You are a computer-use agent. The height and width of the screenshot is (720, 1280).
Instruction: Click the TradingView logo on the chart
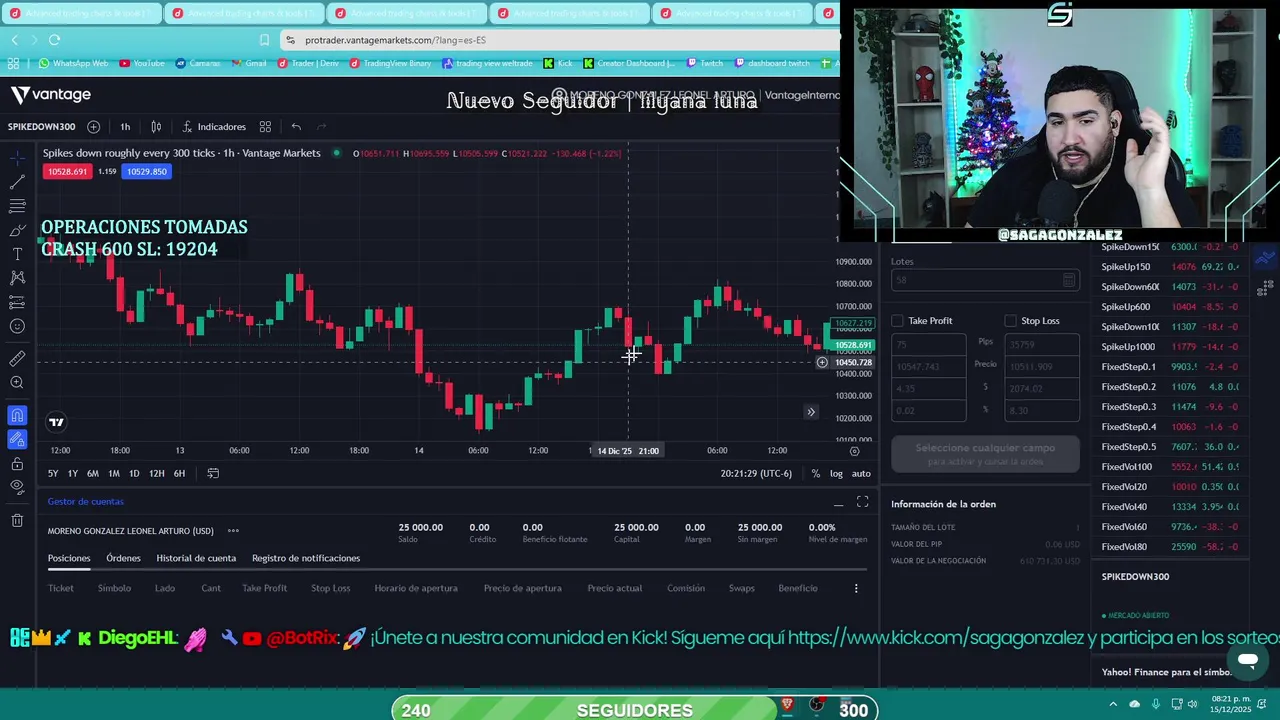point(56,422)
